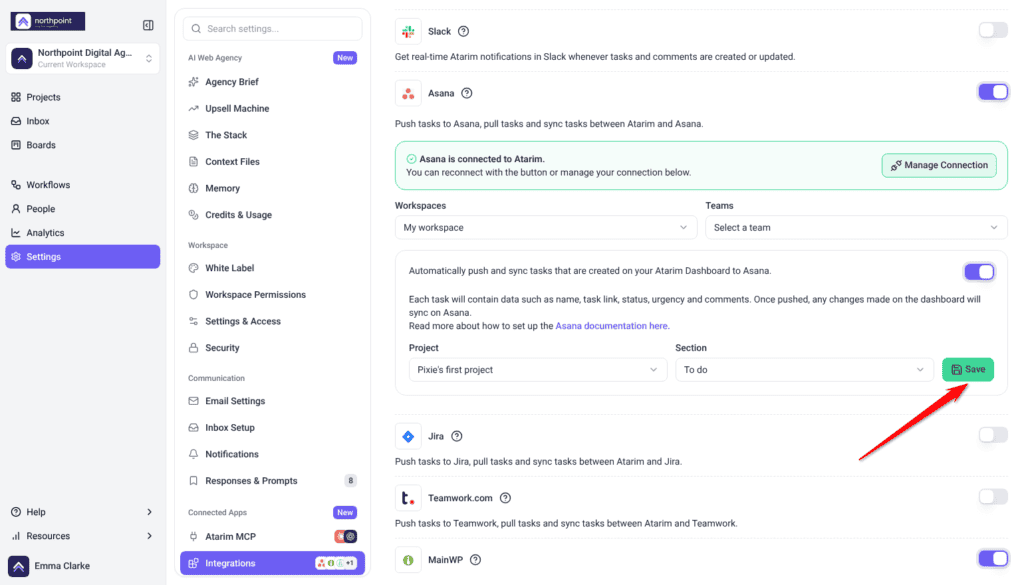Enable the Slack integration toggle
The width and height of the screenshot is (1024, 585).
click(x=993, y=30)
